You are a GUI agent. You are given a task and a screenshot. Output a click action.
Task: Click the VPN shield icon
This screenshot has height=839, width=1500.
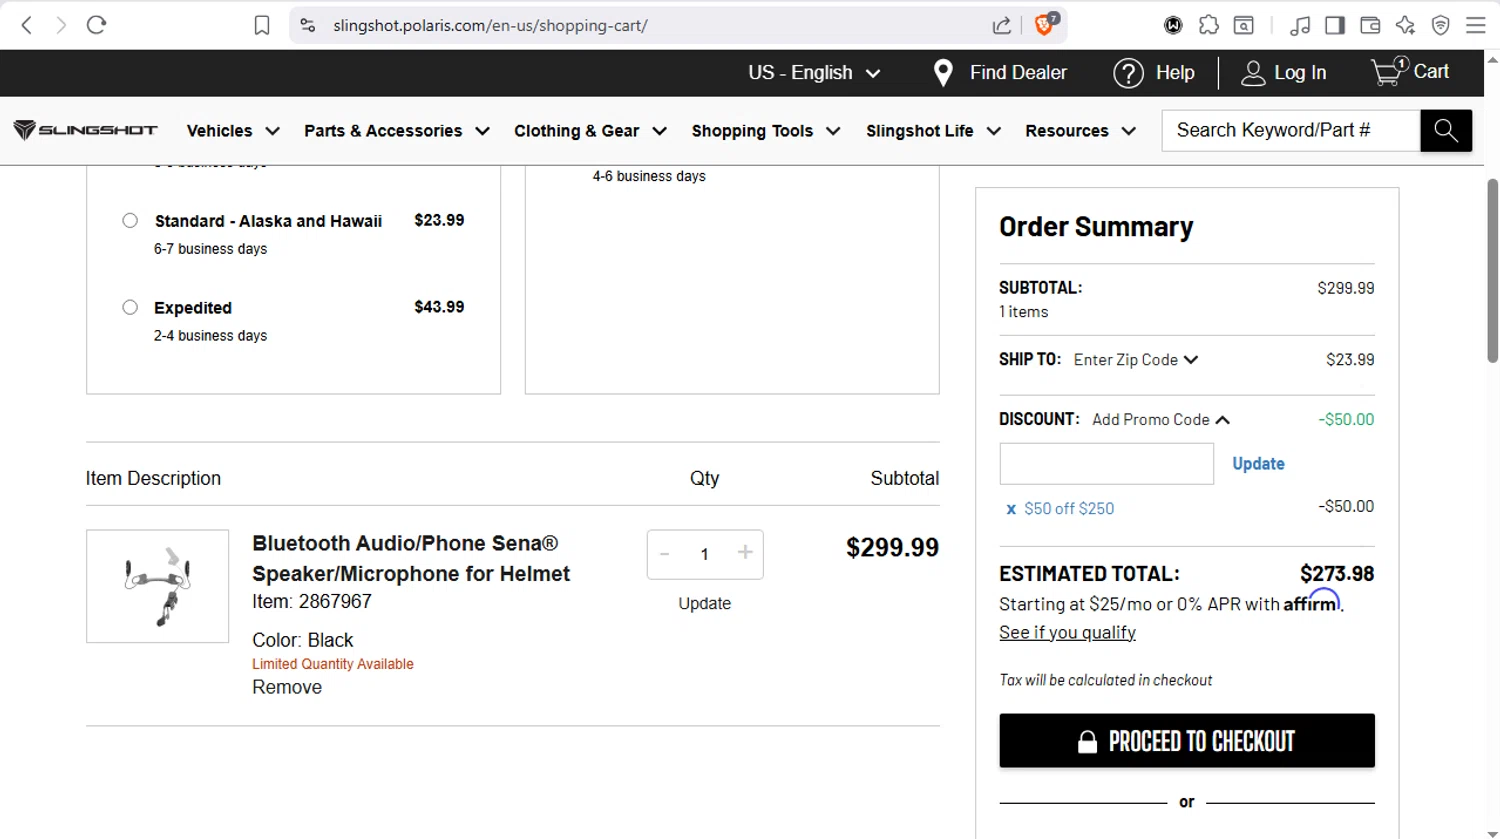[x=1440, y=25]
